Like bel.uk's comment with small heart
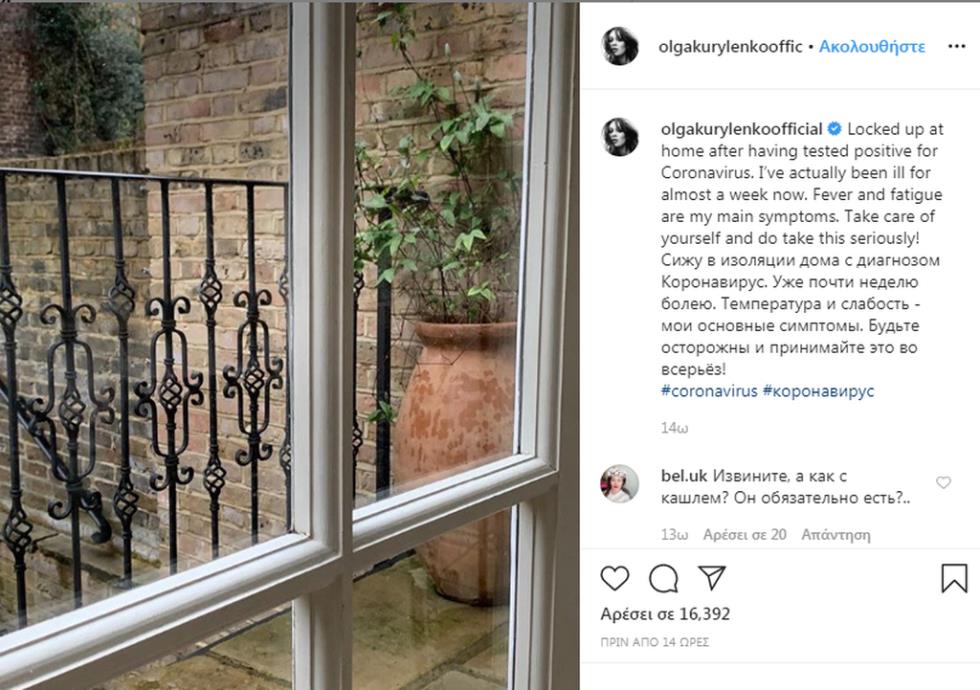This screenshot has width=980, height=690. tap(943, 482)
